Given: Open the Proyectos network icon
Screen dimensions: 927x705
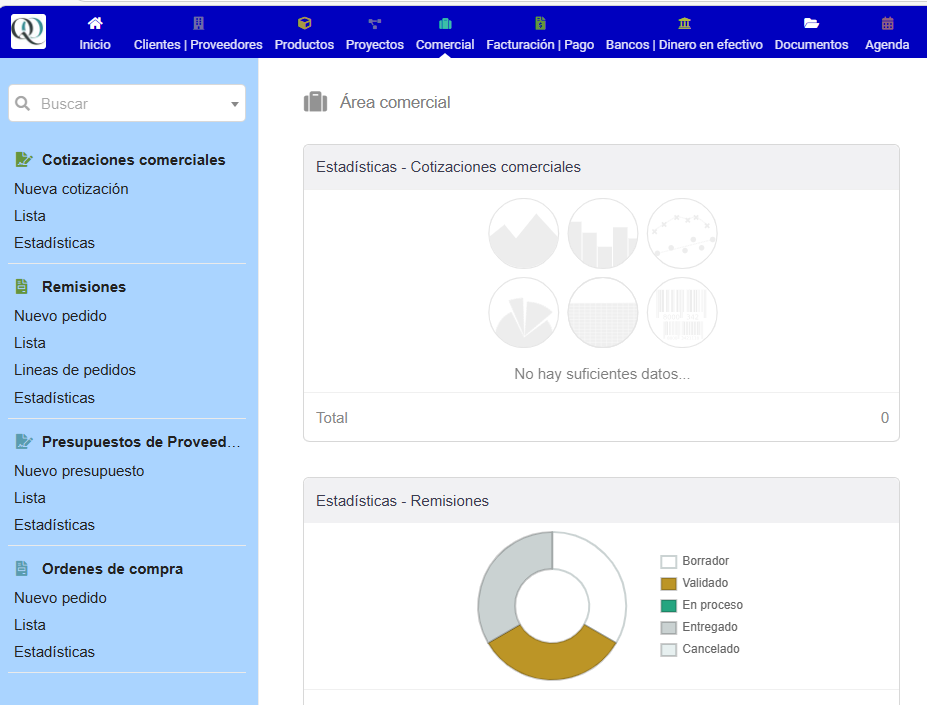Looking at the screenshot, I should pyautogui.click(x=375, y=23).
